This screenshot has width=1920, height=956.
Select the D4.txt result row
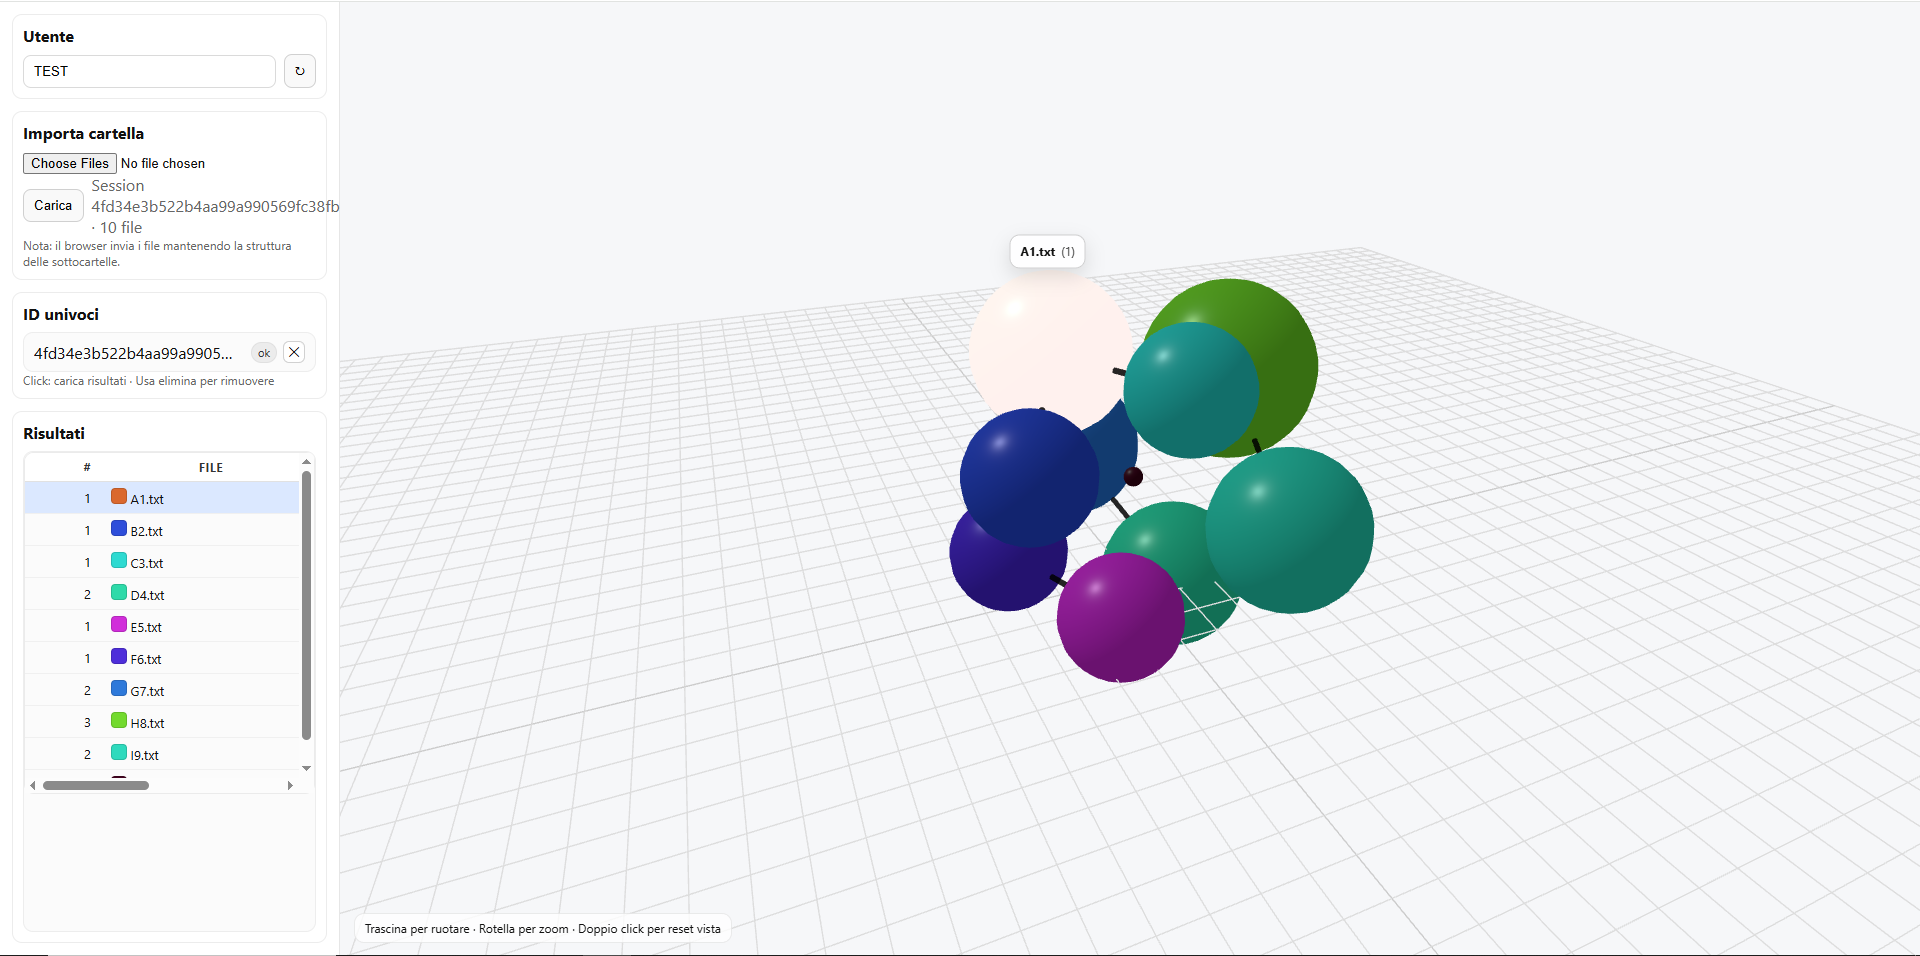pos(162,595)
